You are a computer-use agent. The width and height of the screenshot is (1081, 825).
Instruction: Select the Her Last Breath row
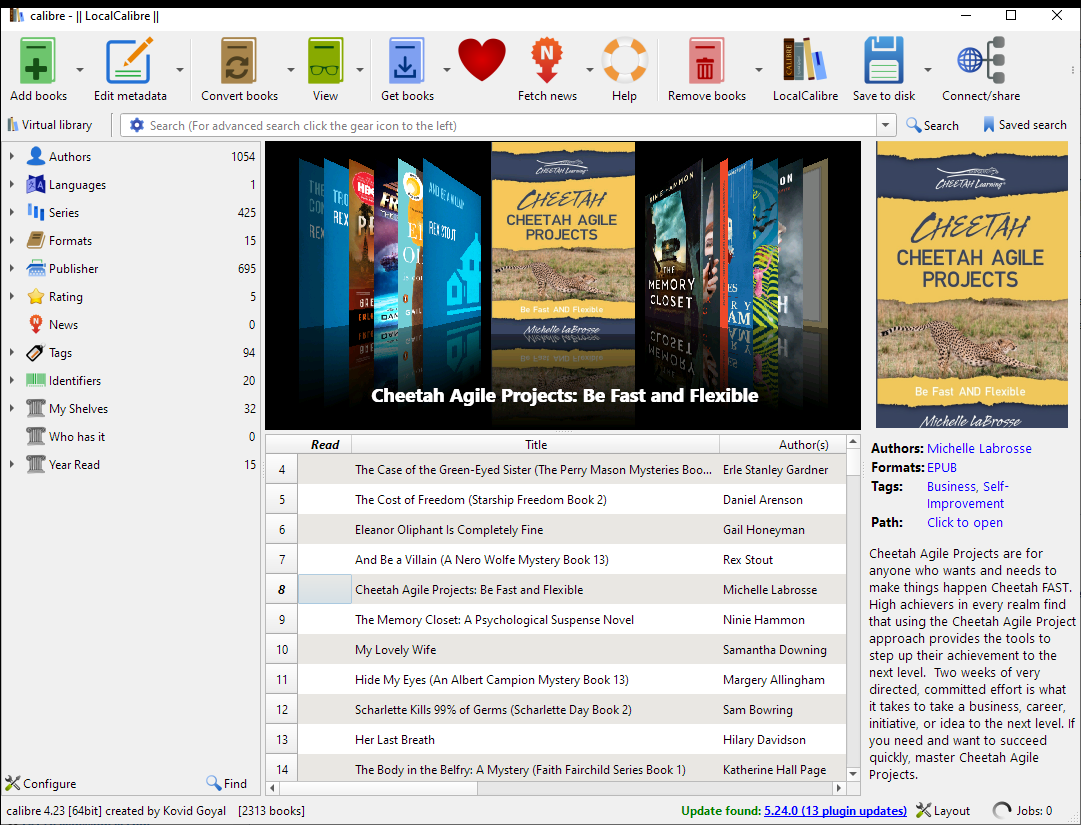[x=556, y=740]
